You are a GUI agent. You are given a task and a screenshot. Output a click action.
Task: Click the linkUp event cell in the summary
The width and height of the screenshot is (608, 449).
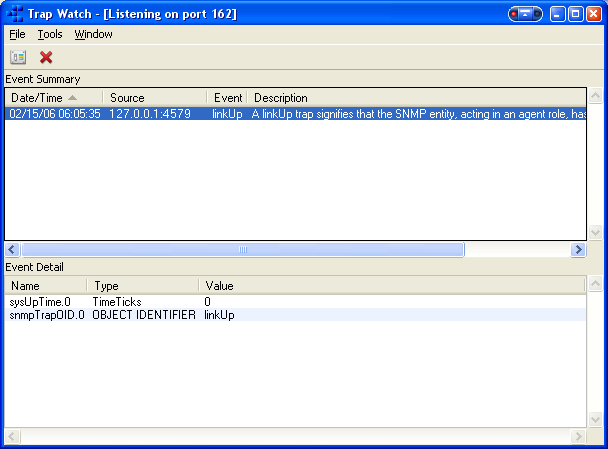click(x=227, y=114)
